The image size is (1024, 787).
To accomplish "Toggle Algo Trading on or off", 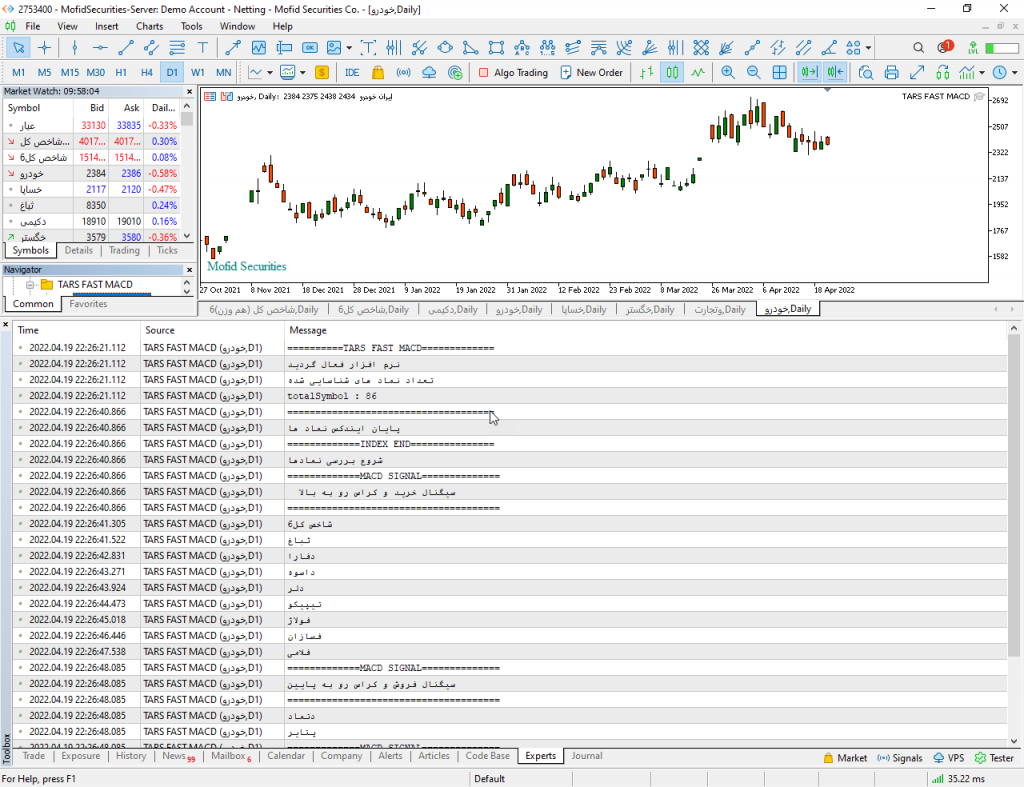I will pos(513,72).
